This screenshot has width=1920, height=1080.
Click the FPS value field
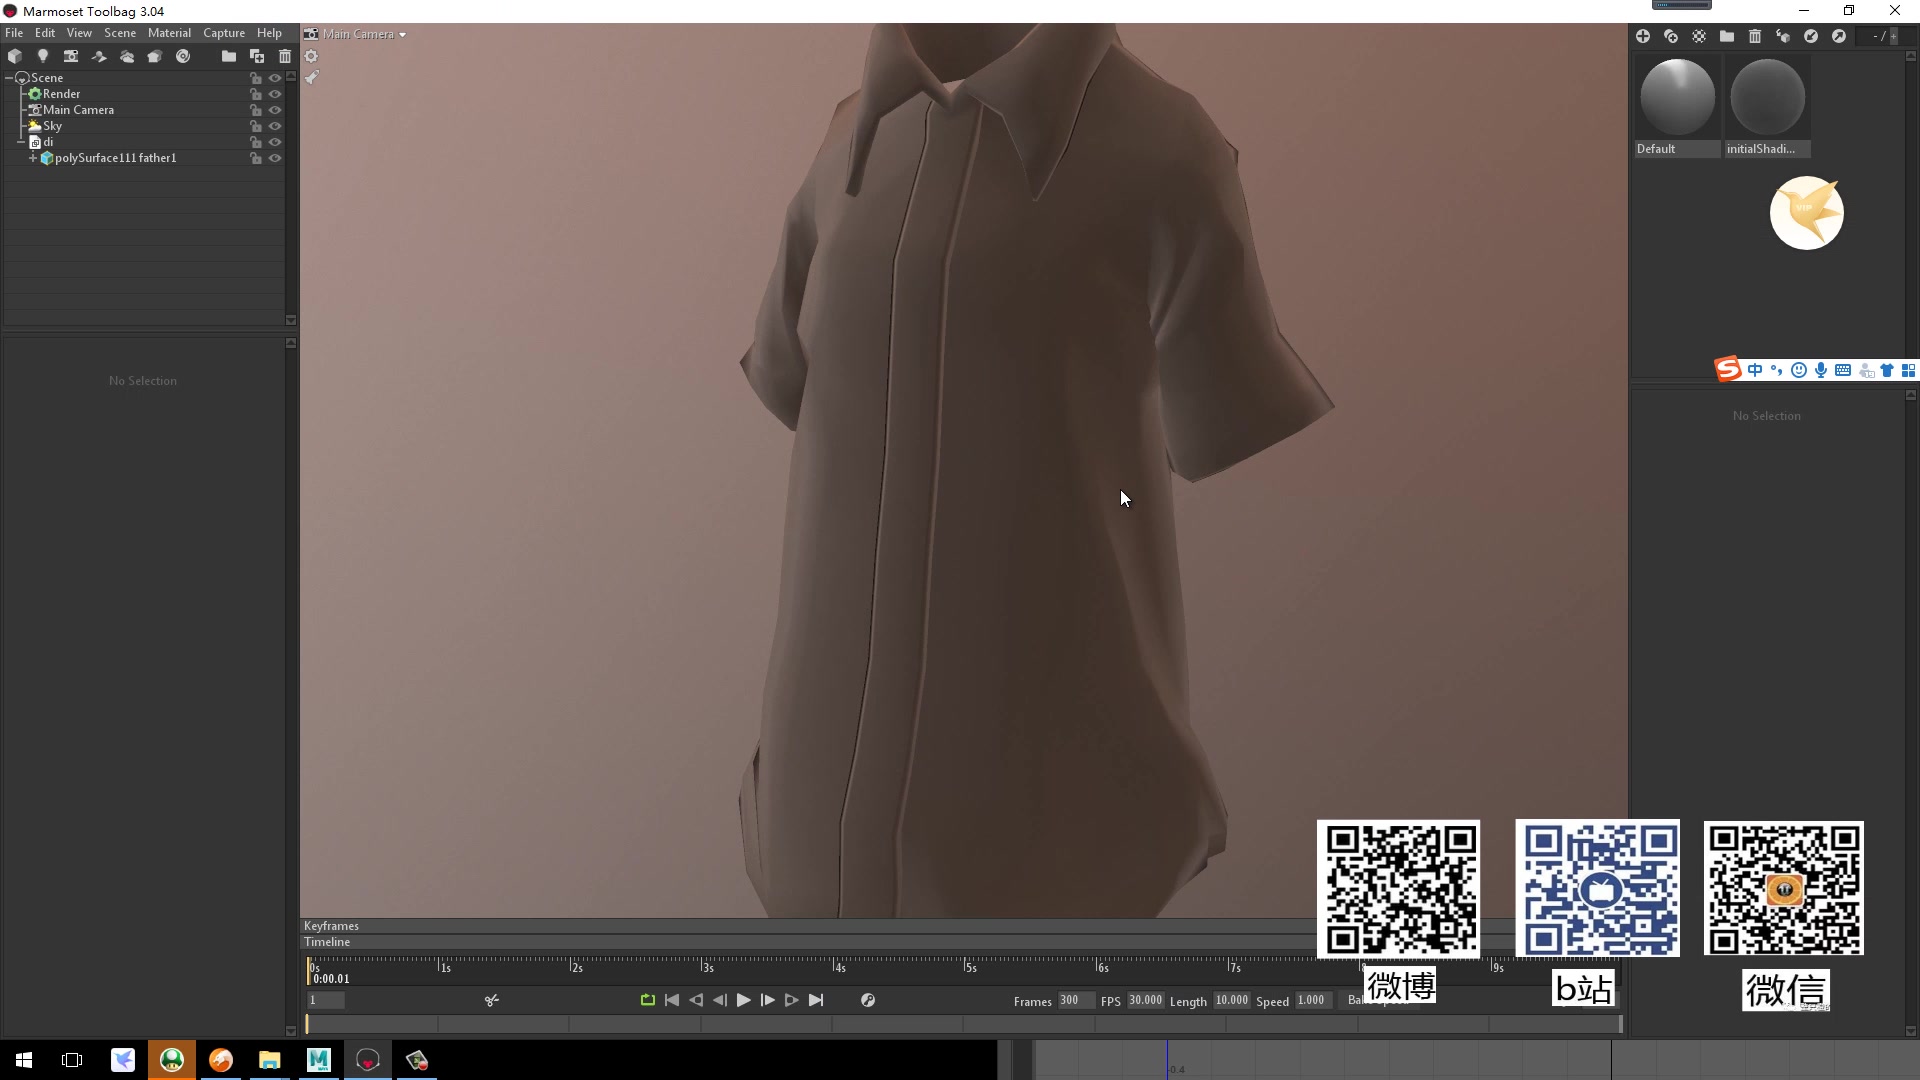(1146, 1000)
